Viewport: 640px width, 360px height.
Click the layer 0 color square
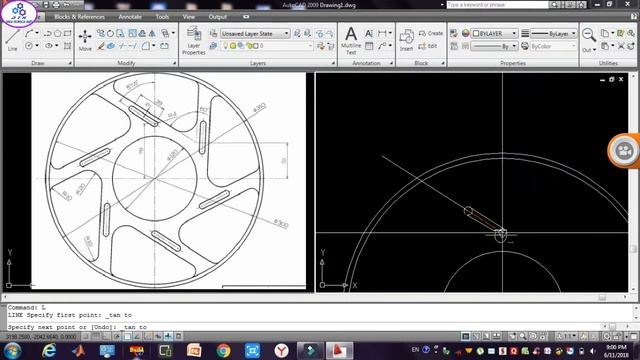click(256, 46)
